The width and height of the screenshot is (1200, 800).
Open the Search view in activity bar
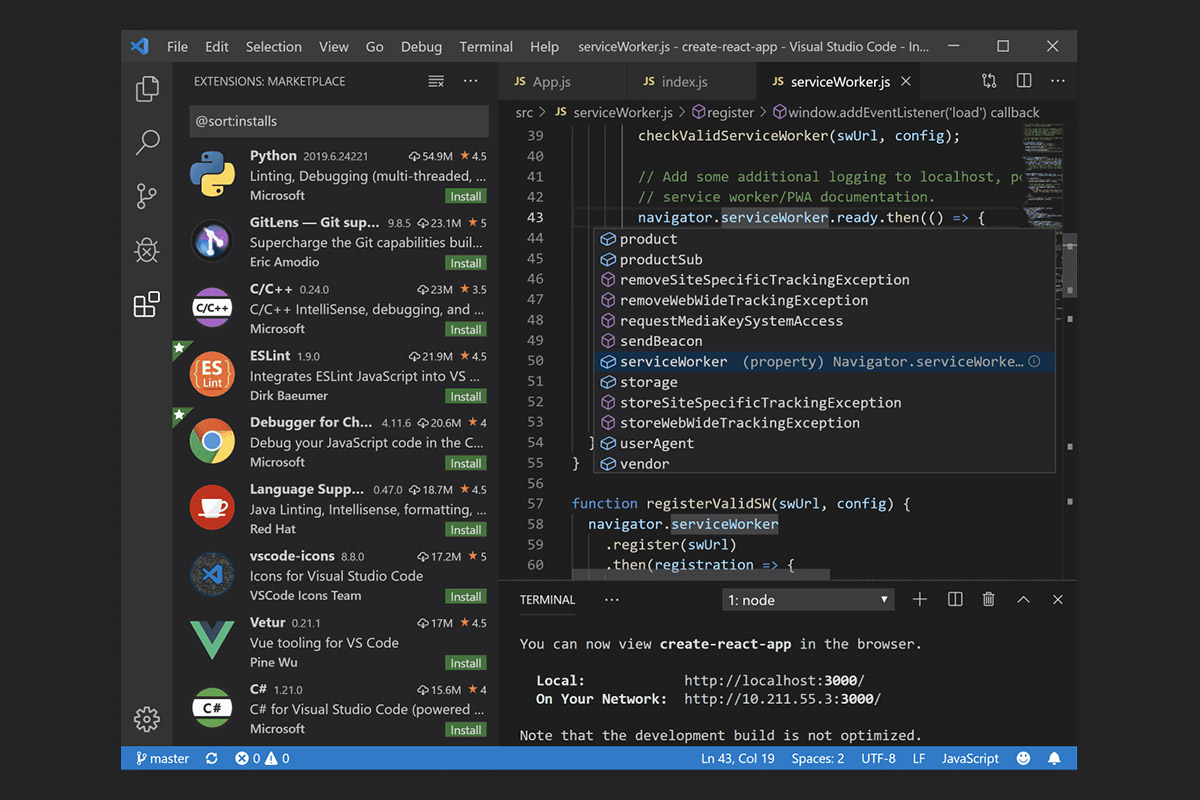(147, 143)
